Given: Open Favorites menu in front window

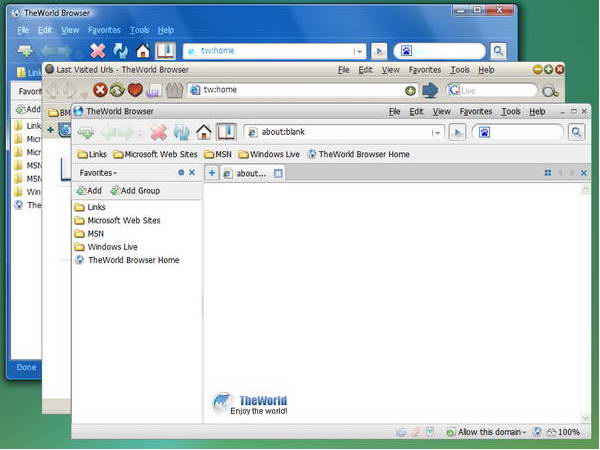Looking at the screenshot, I should click(x=476, y=111).
